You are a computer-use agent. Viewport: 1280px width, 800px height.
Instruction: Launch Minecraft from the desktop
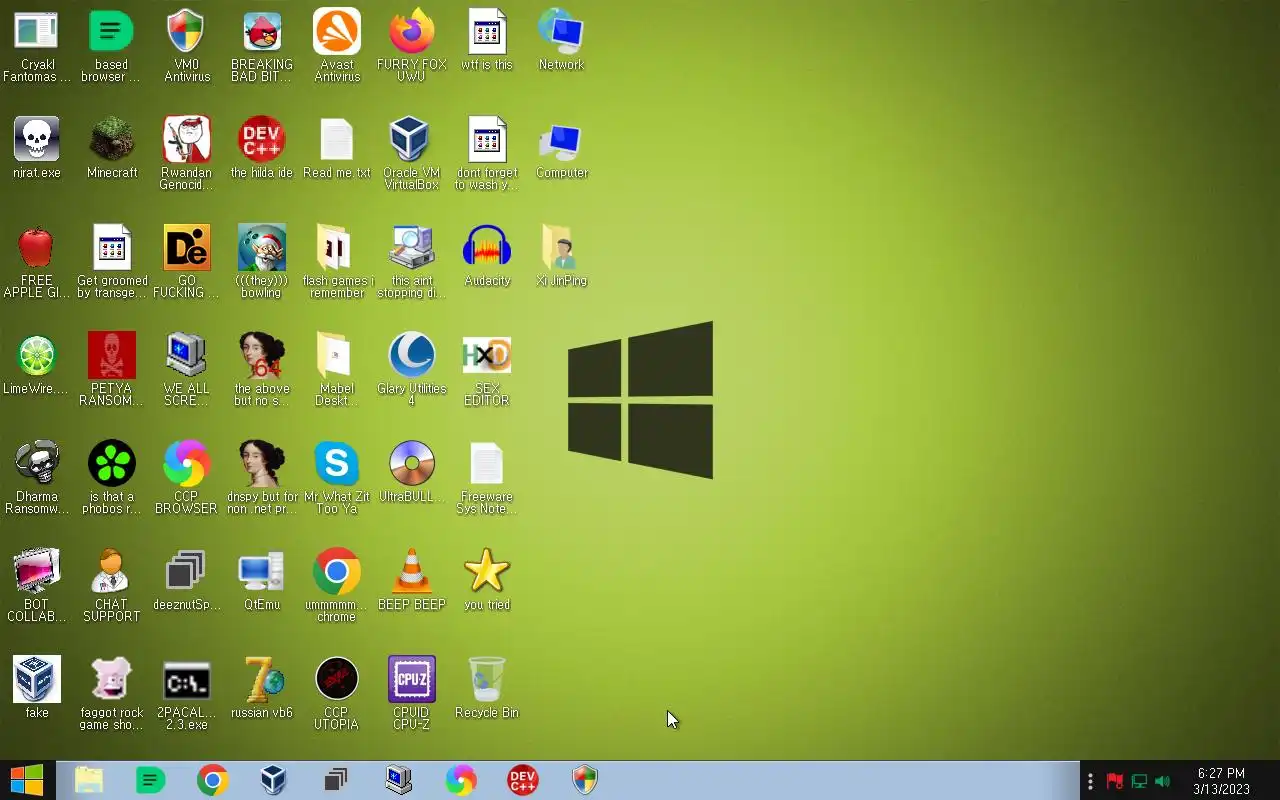pyautogui.click(x=111, y=140)
